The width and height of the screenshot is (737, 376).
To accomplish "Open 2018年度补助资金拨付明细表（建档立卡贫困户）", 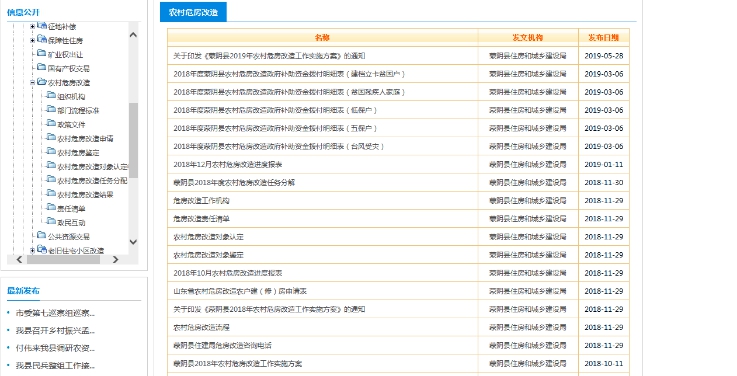I will pos(289,74).
